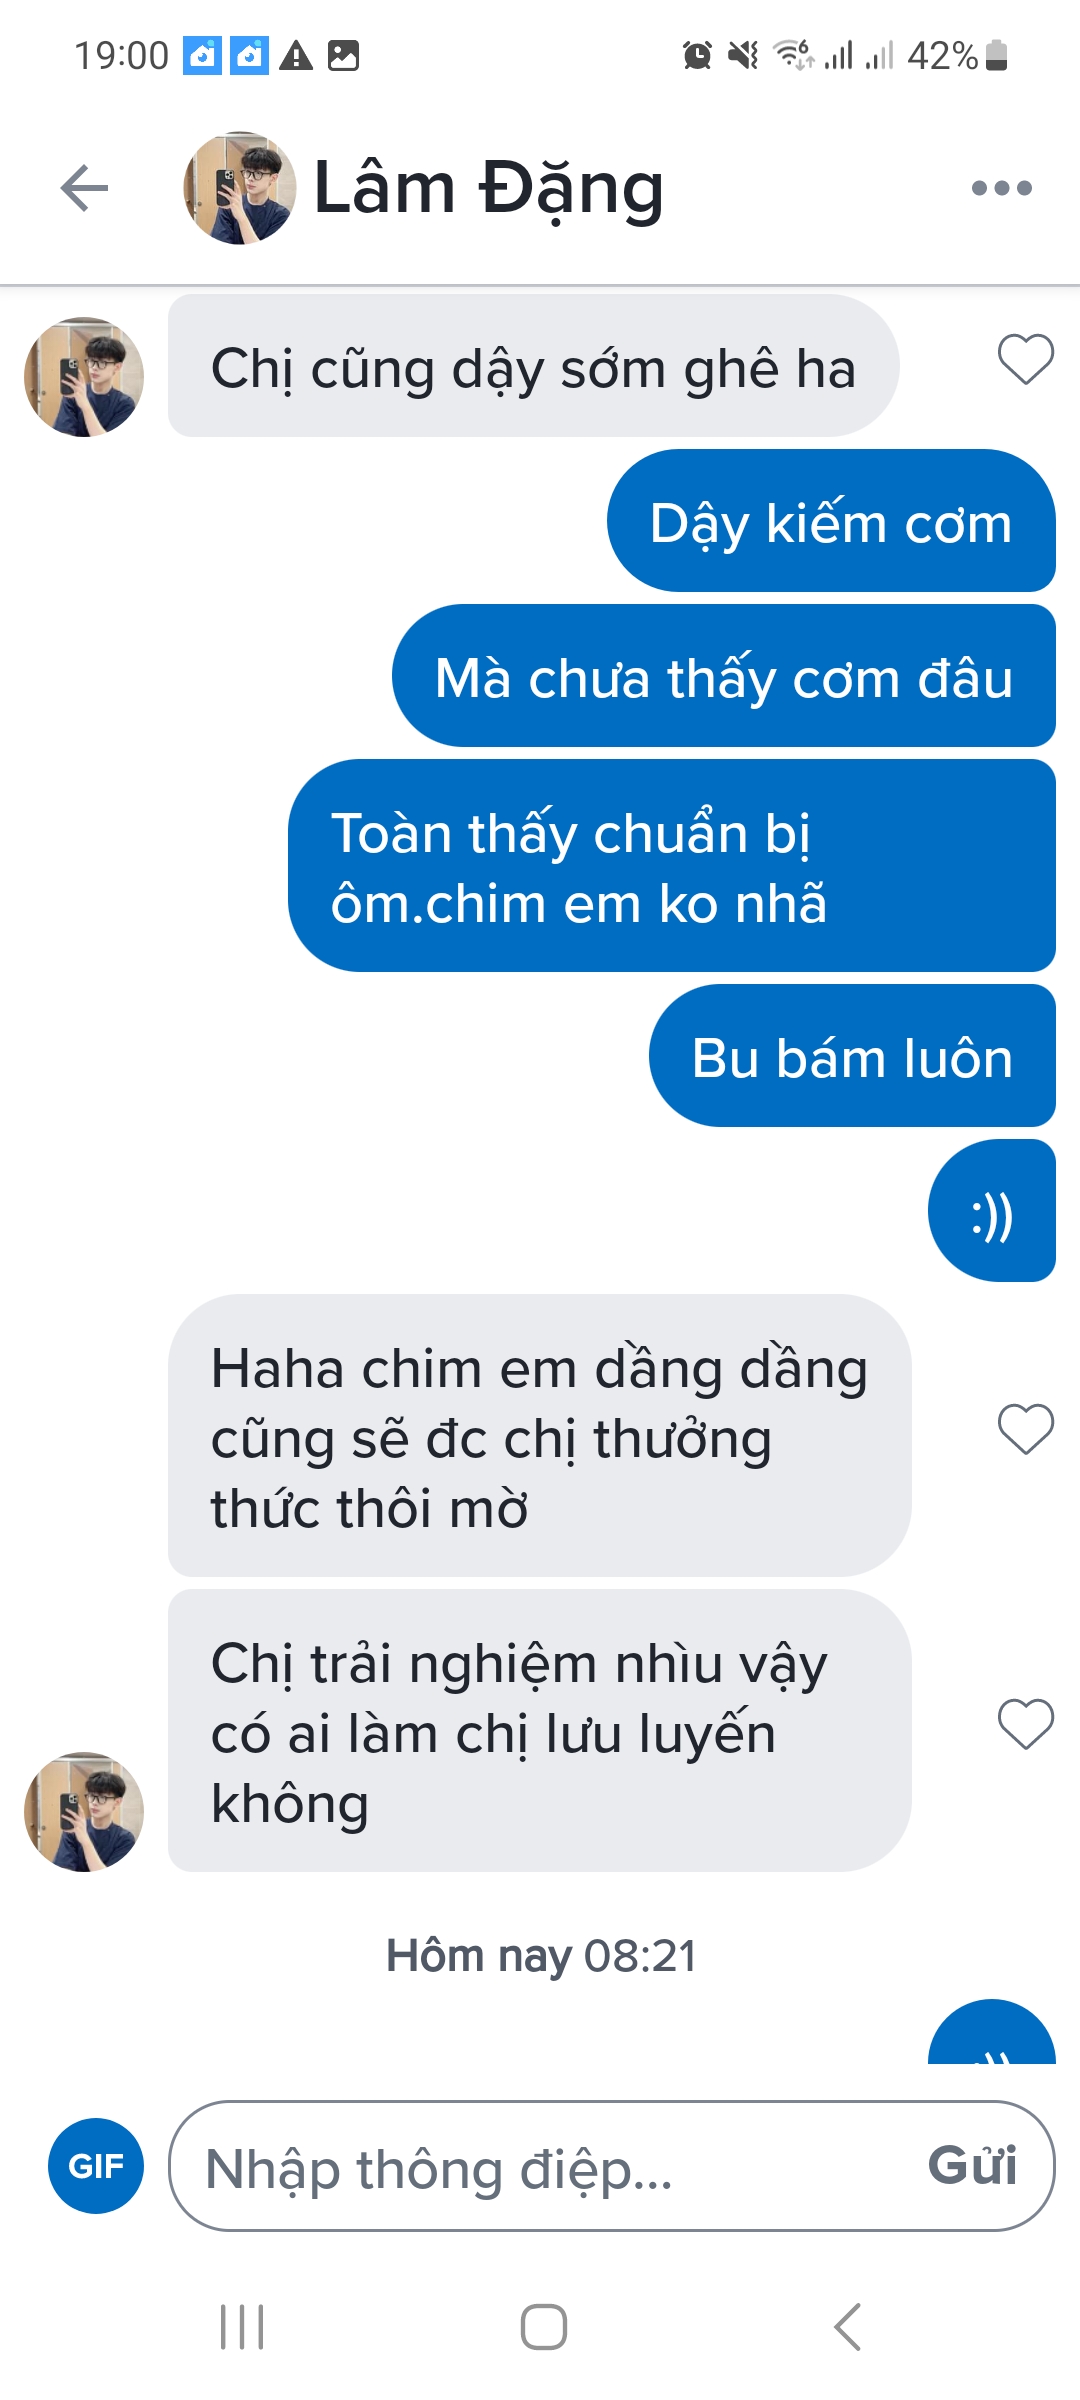Open the GIF picker button
Image resolution: width=1080 pixels, height=2400 pixels.
click(96, 2166)
